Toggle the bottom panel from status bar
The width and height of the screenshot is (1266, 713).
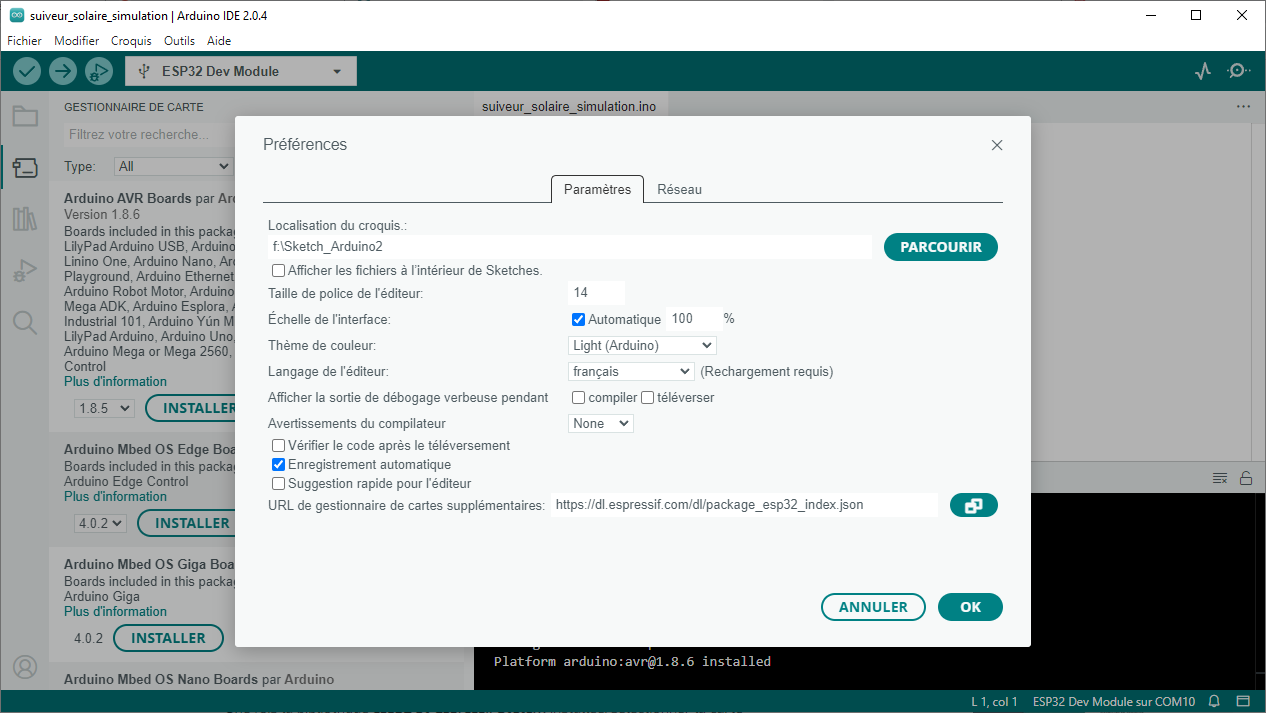1243,701
